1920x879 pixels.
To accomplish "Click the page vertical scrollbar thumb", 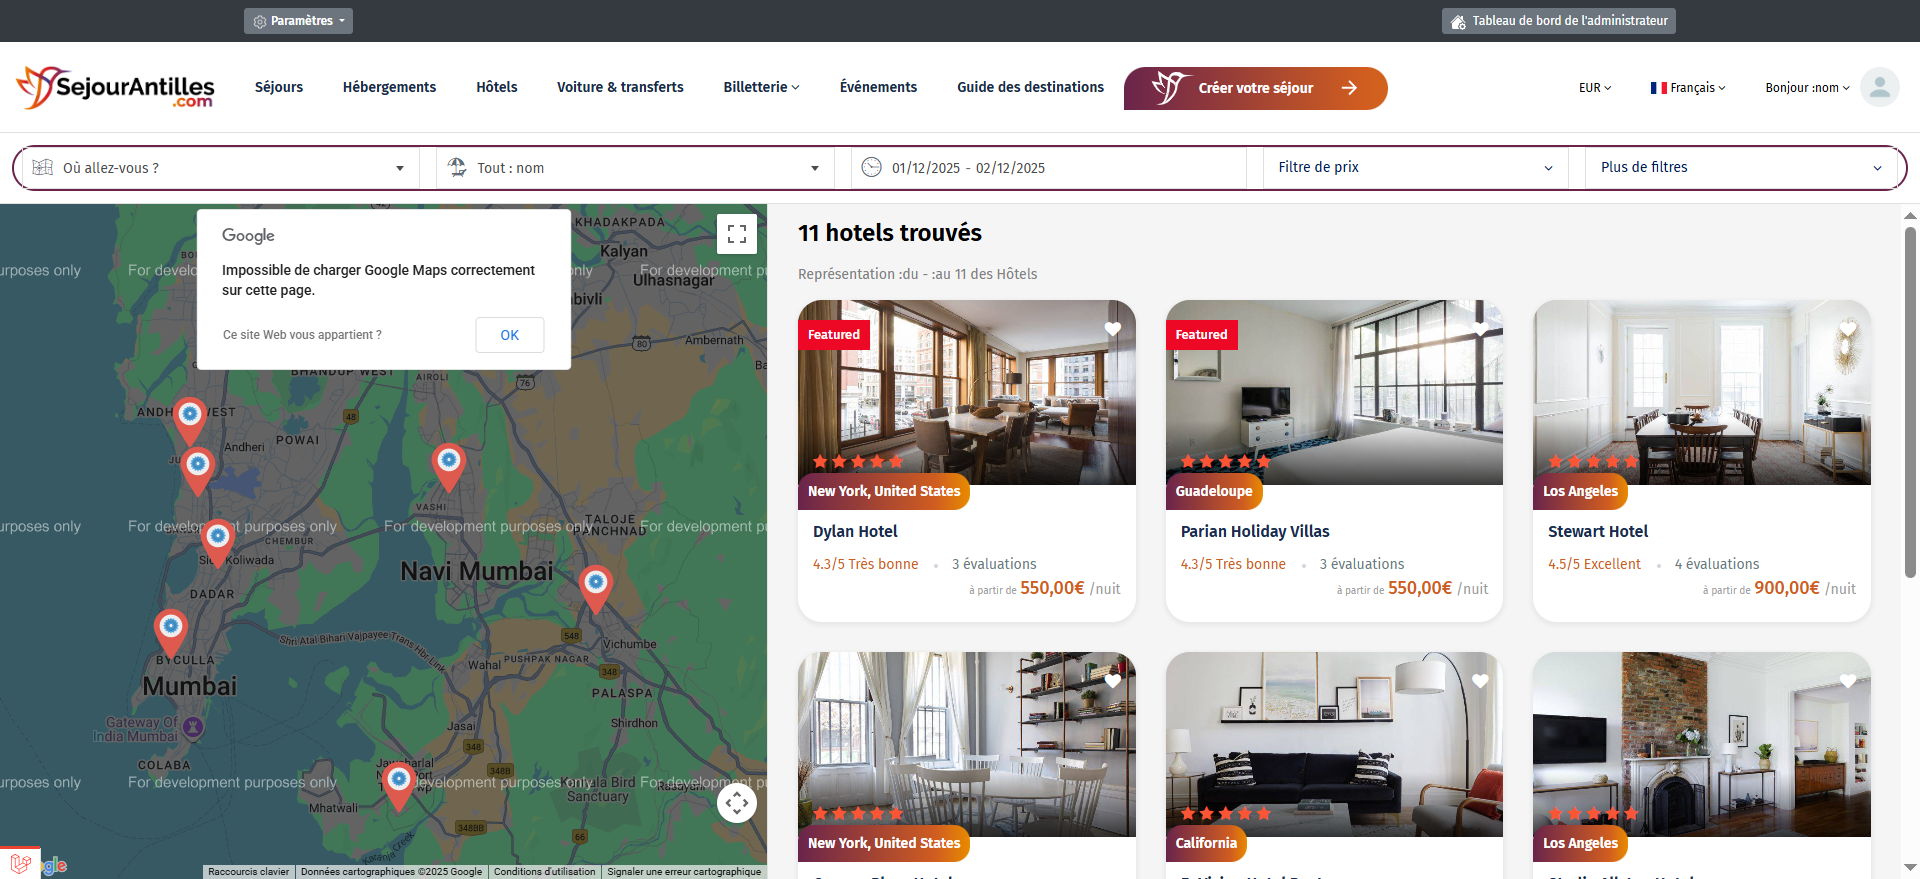I will click(1910, 402).
